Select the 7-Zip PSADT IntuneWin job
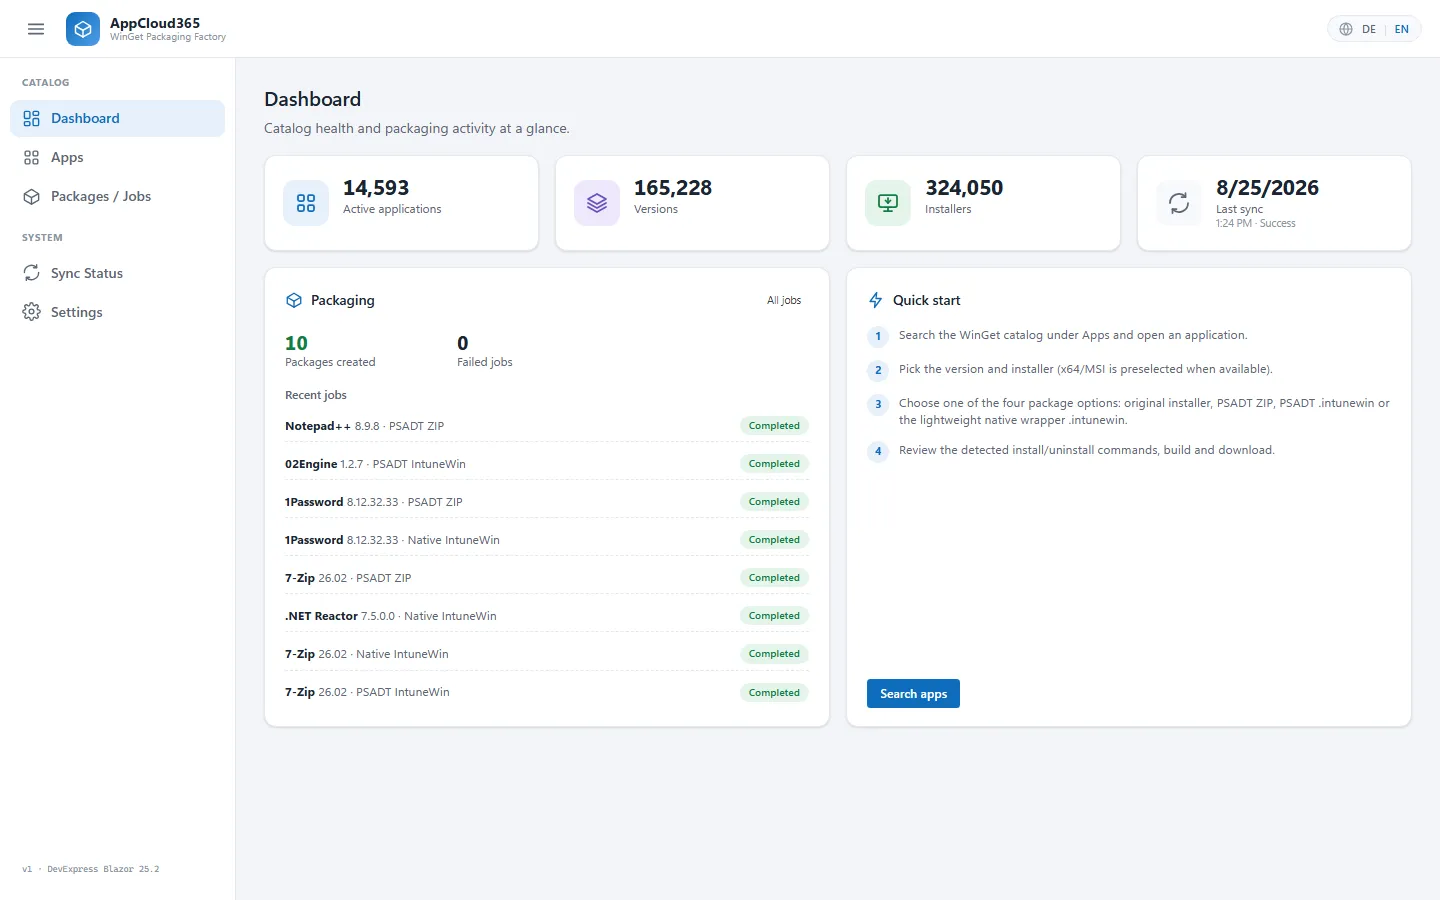 click(547, 692)
